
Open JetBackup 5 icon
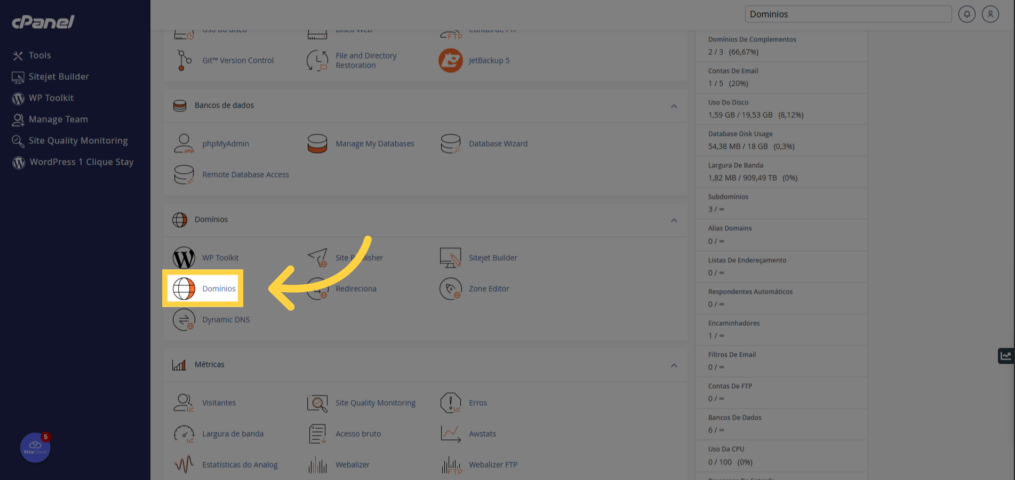tap(451, 60)
